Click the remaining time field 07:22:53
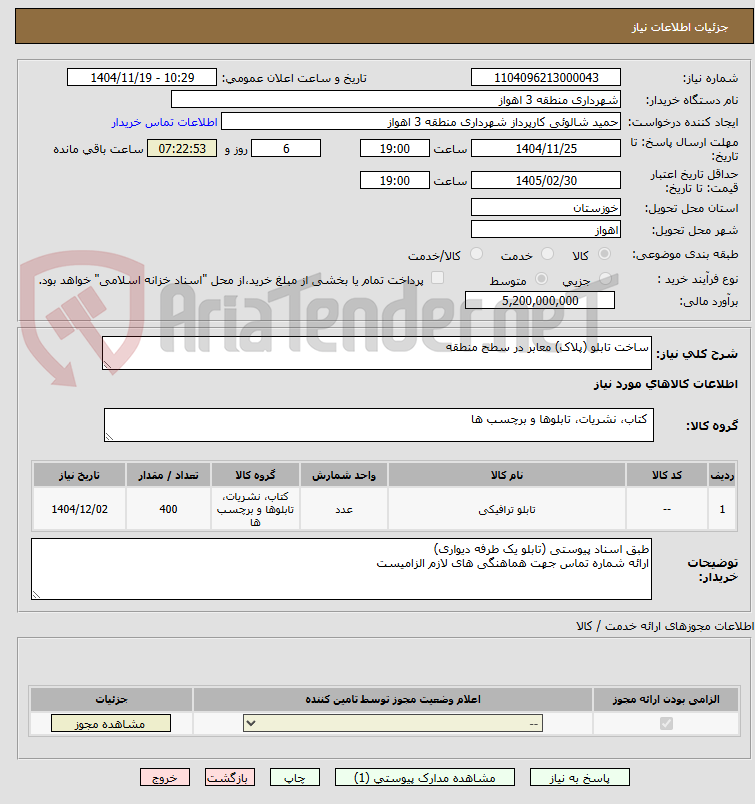Viewport: 755px width, 804px height. pyautogui.click(x=182, y=149)
